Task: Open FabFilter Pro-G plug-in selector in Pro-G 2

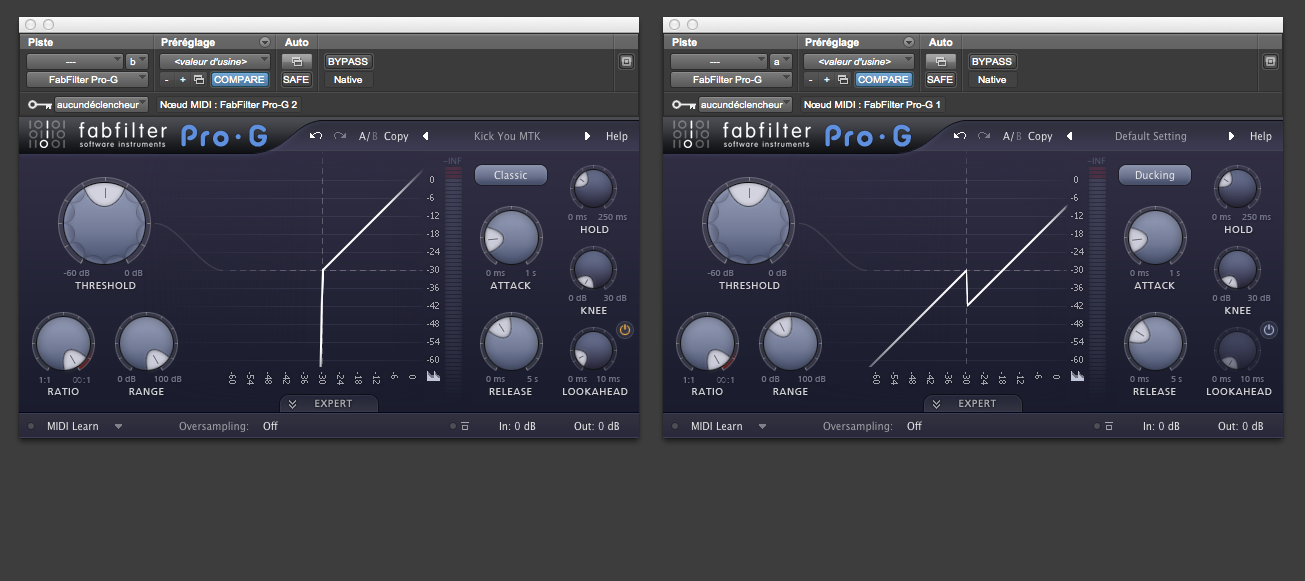Action: point(87,80)
